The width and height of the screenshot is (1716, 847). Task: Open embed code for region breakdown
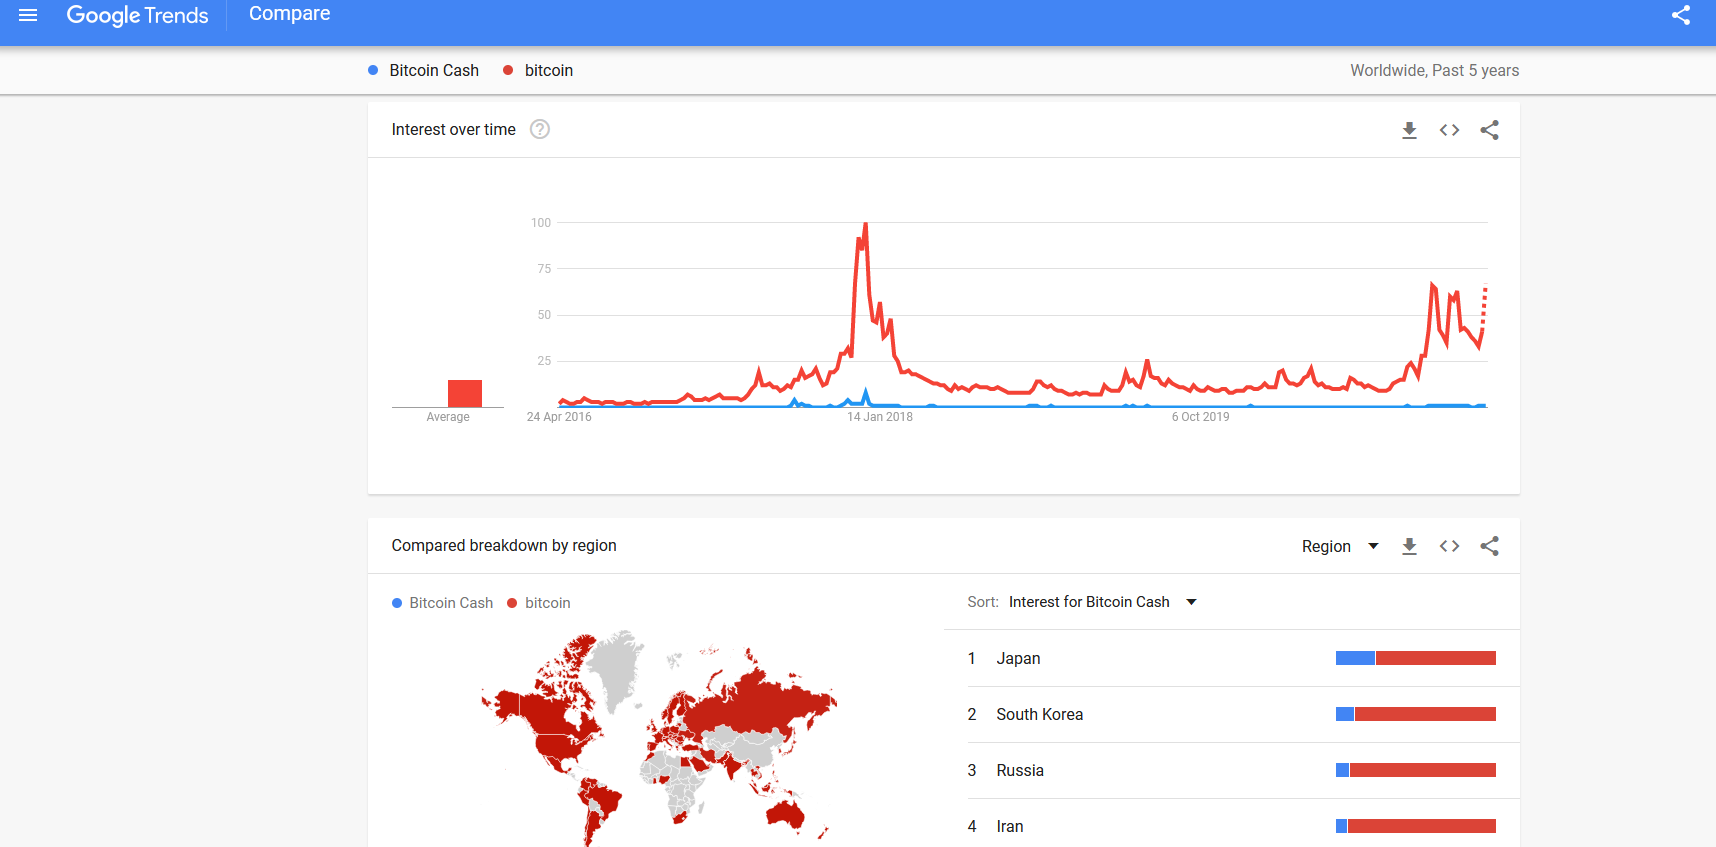tap(1449, 546)
